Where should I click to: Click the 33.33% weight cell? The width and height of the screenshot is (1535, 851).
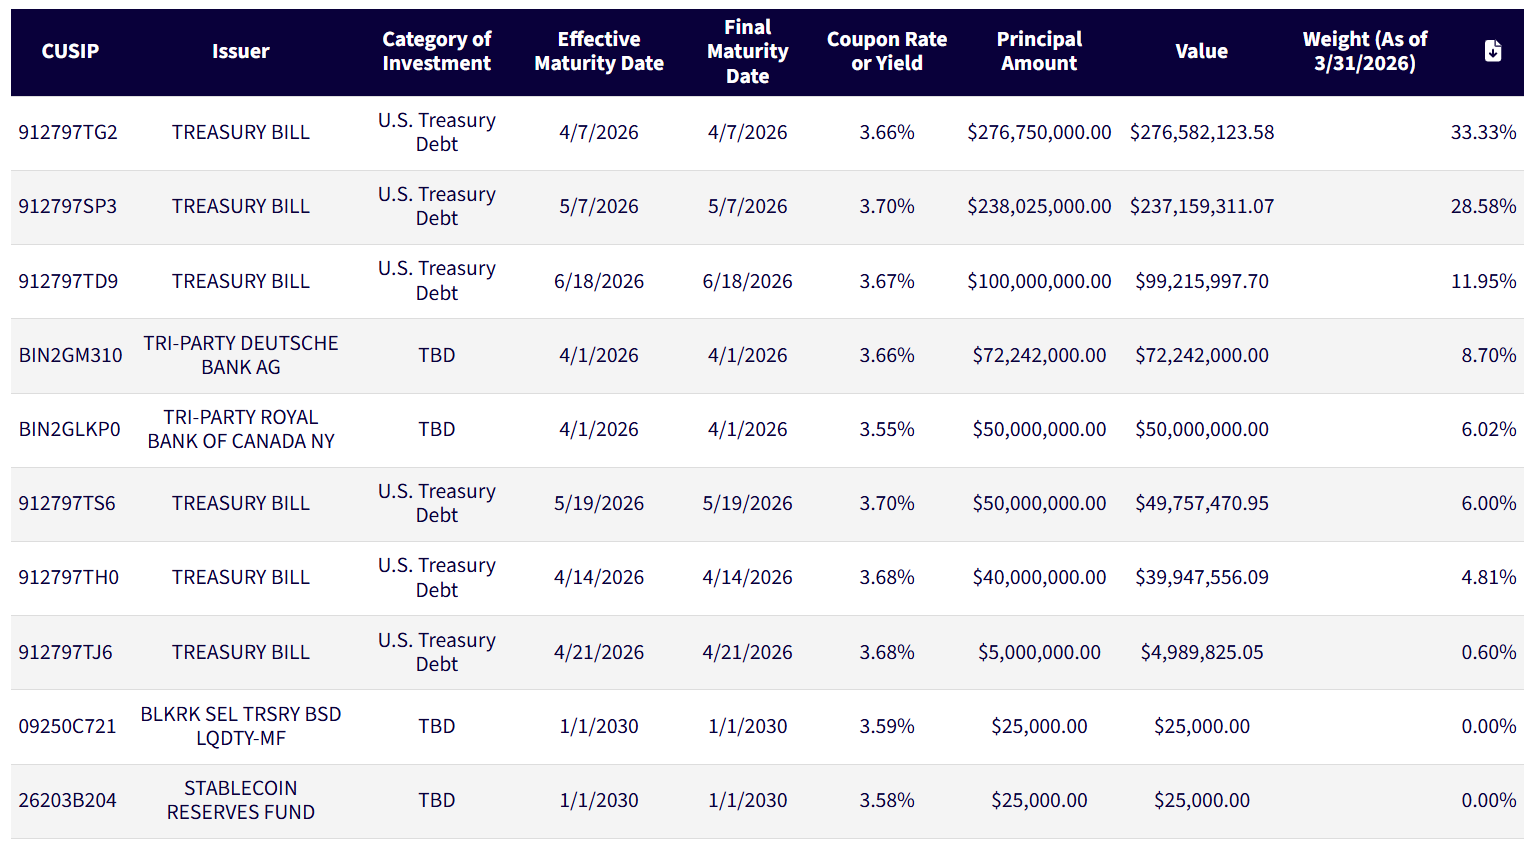click(1482, 132)
